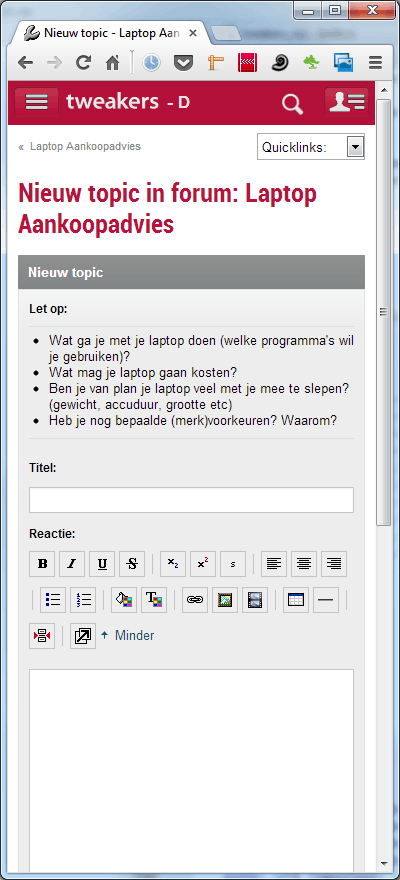The image size is (400, 880).
Task: Click the red bookmark extension icon
Action: point(247,63)
